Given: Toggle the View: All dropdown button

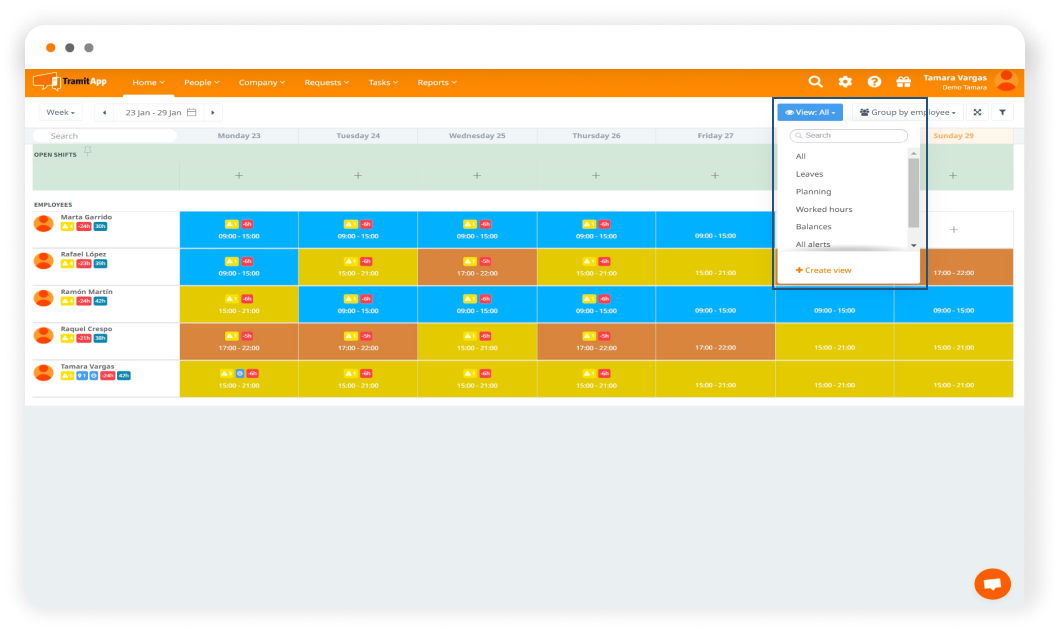Looking at the screenshot, I should click(810, 113).
